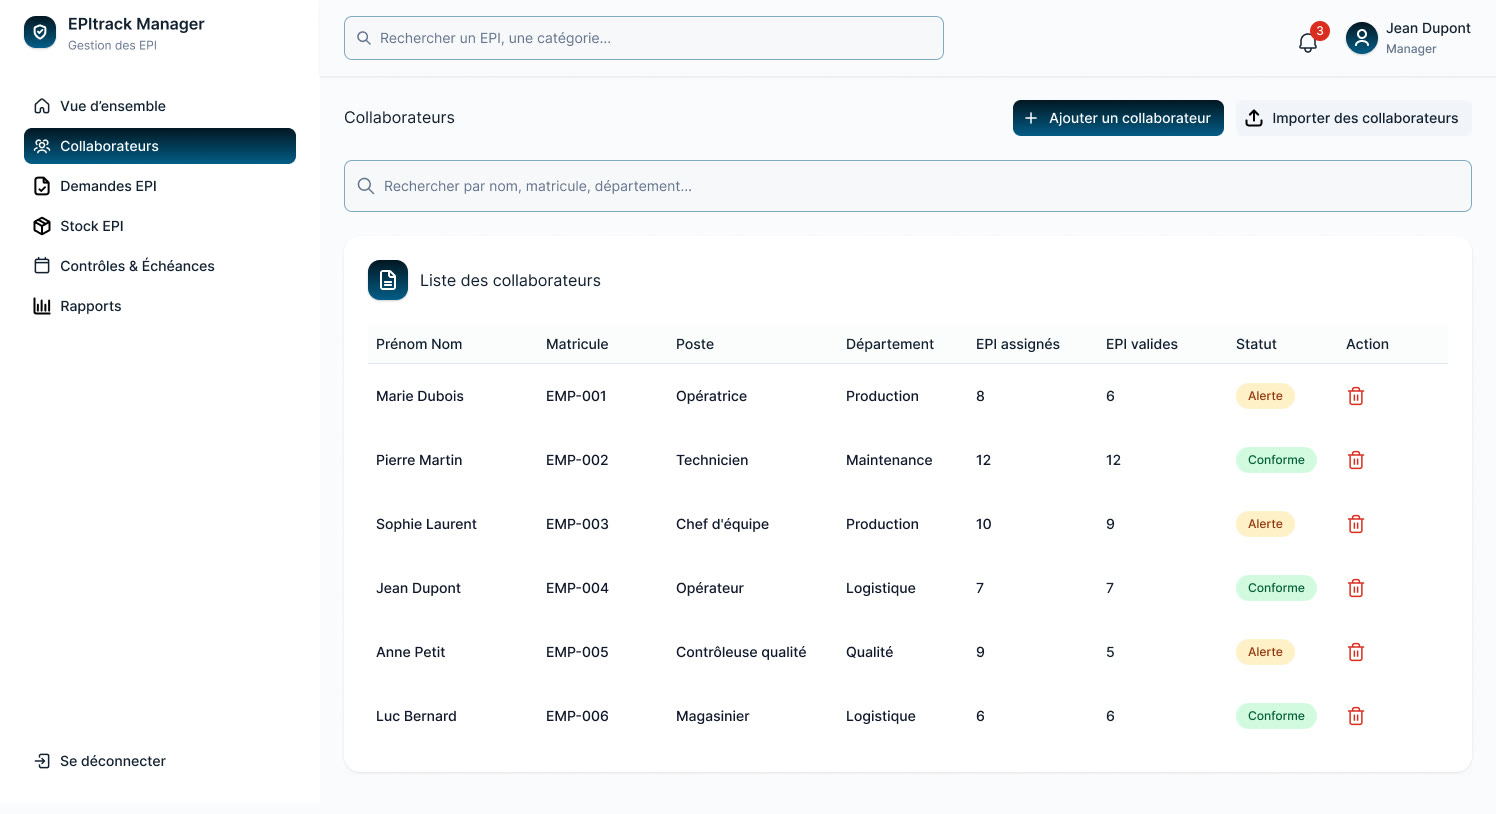The width and height of the screenshot is (1496, 814).
Task: Click Jean Dupont user avatar icon
Action: (1362, 38)
